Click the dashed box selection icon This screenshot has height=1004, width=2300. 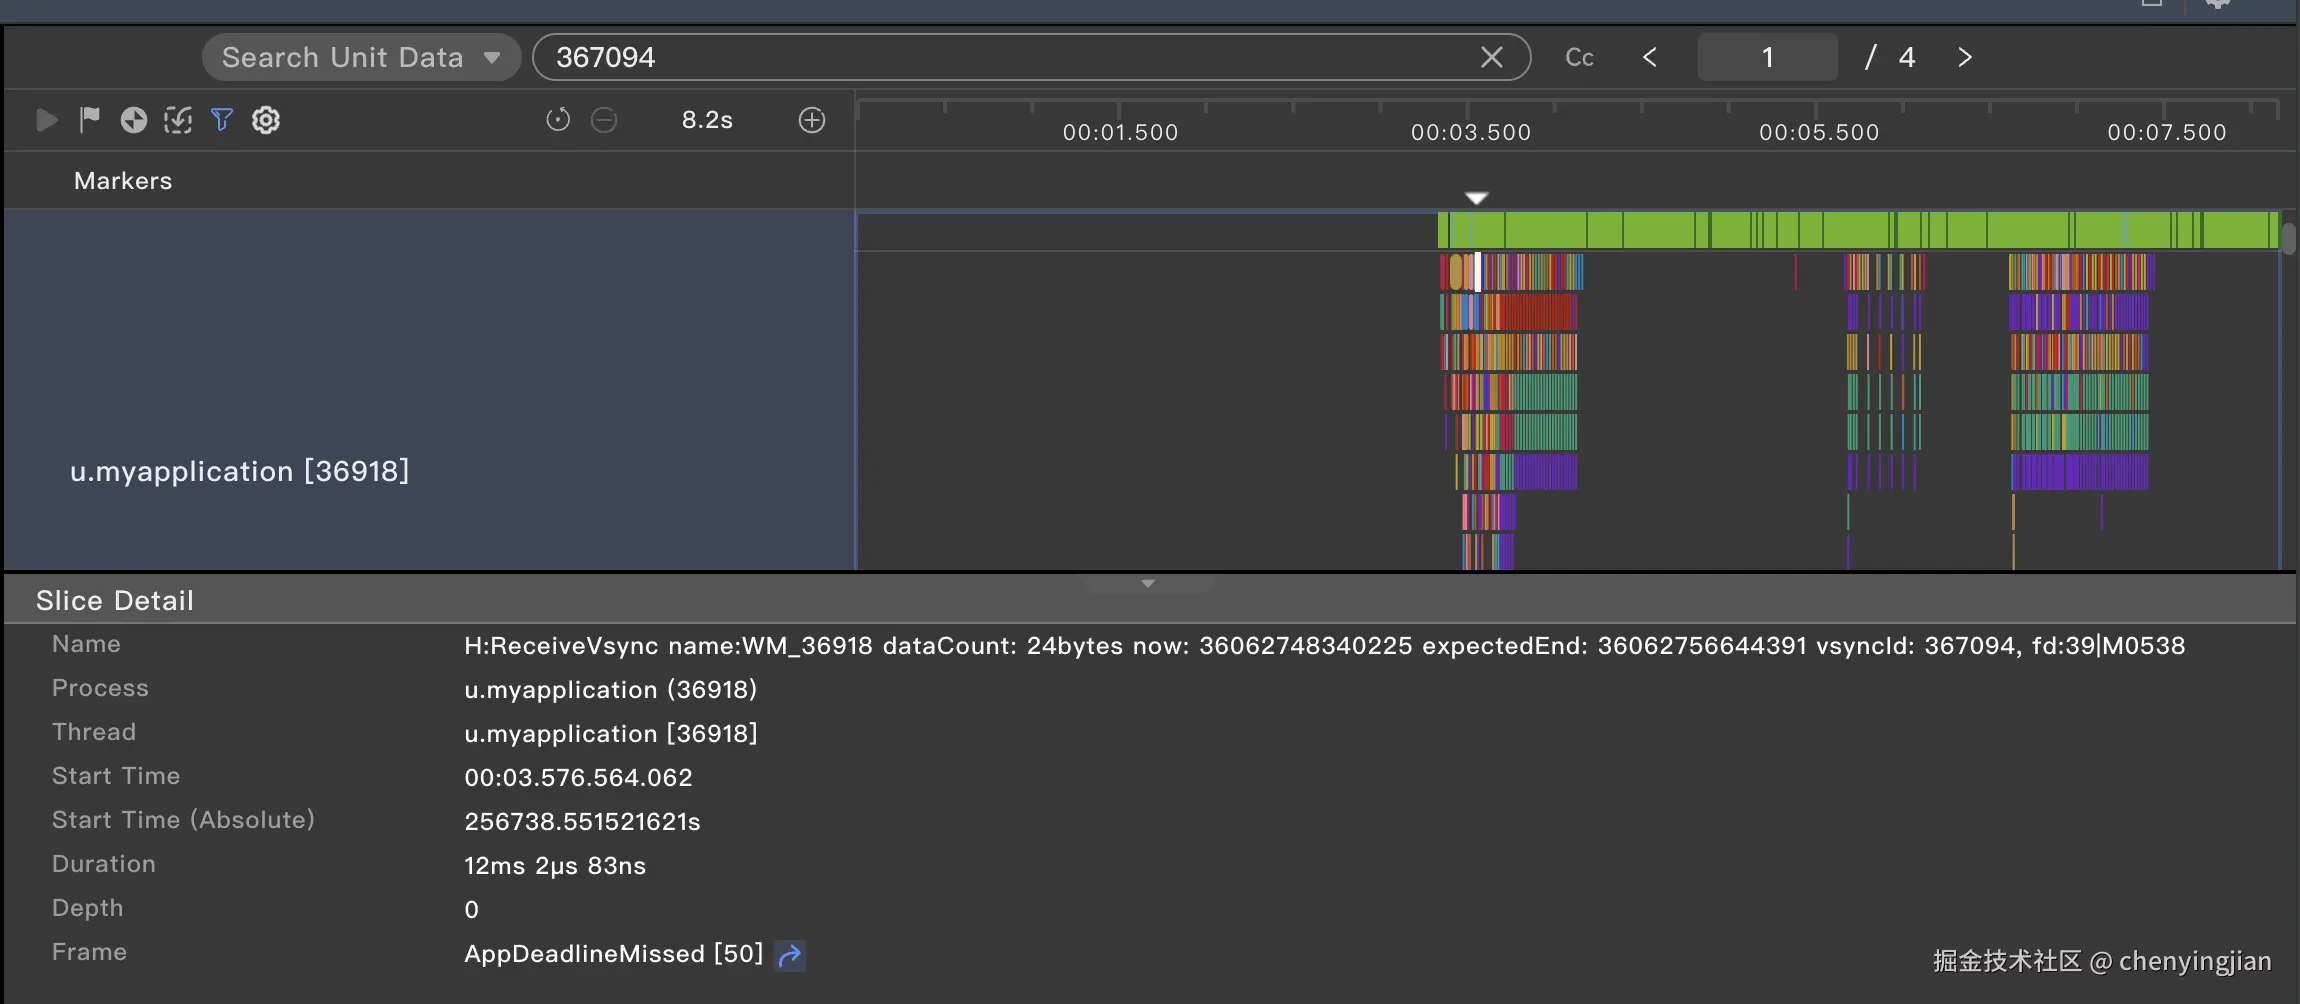(178, 120)
